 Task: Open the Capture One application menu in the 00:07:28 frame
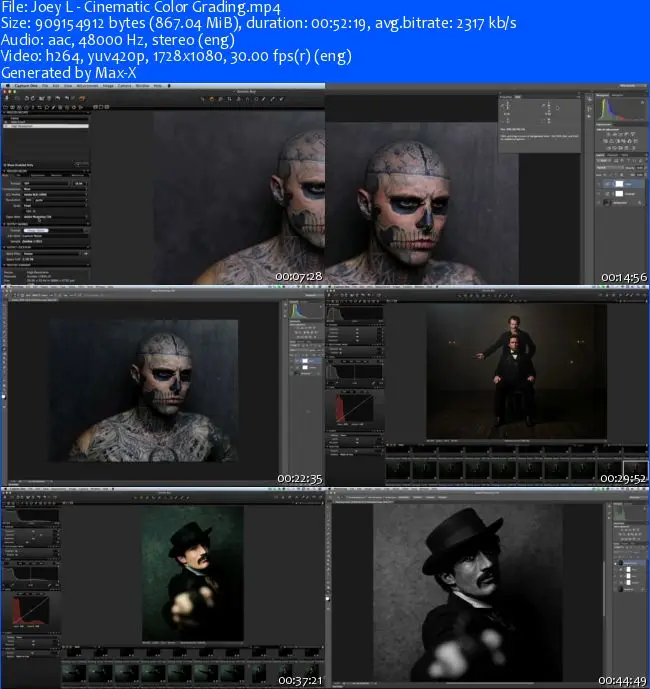click(26, 86)
